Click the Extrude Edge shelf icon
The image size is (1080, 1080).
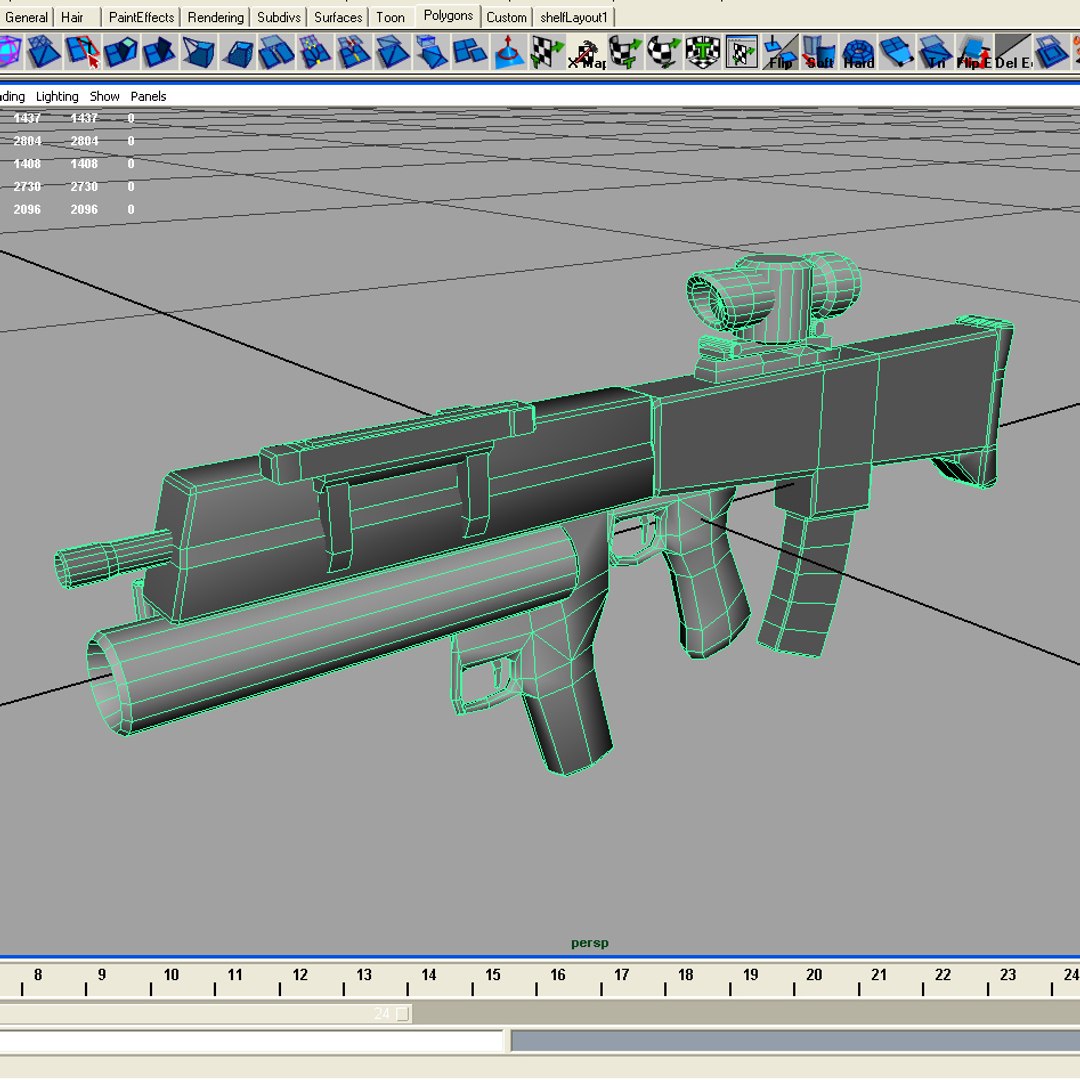160,52
